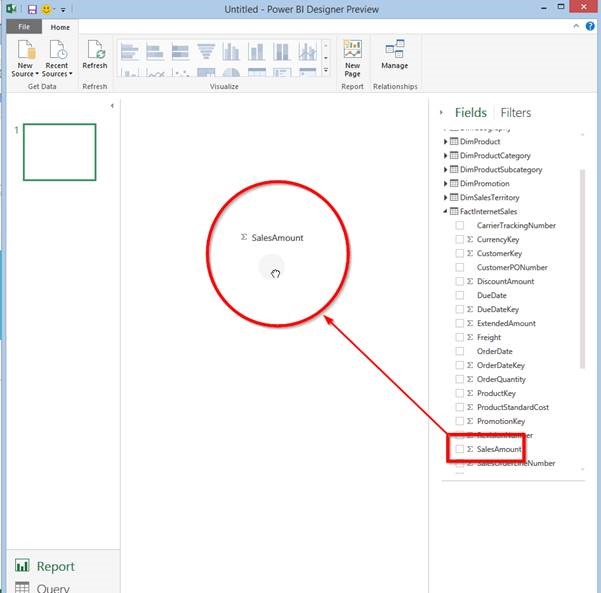Check the DueDate field checkbox
The width and height of the screenshot is (601, 593).
click(460, 295)
